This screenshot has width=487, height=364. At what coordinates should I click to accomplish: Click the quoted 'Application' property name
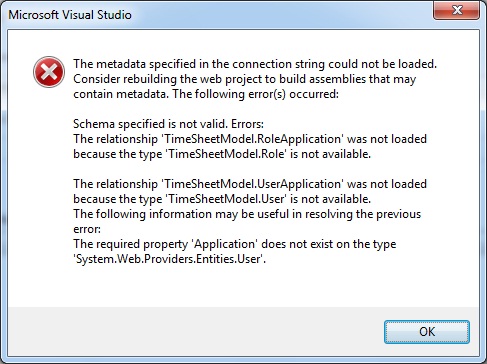[x=225, y=244]
